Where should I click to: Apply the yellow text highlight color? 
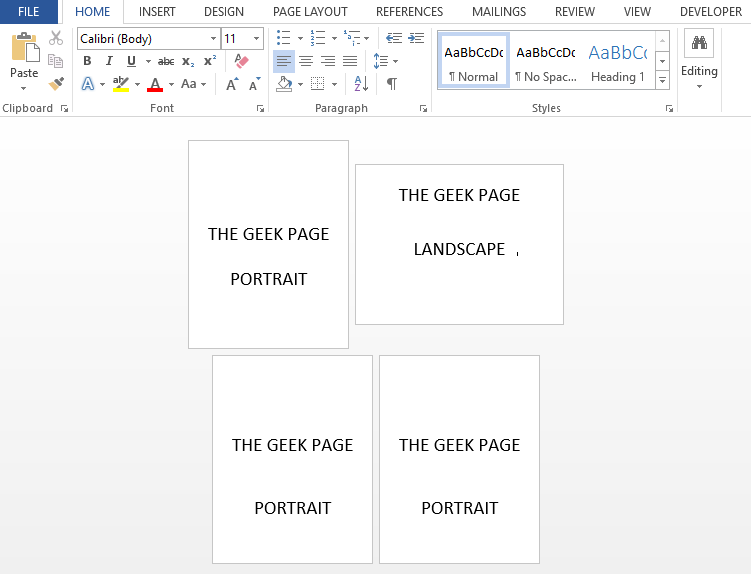tap(121, 84)
